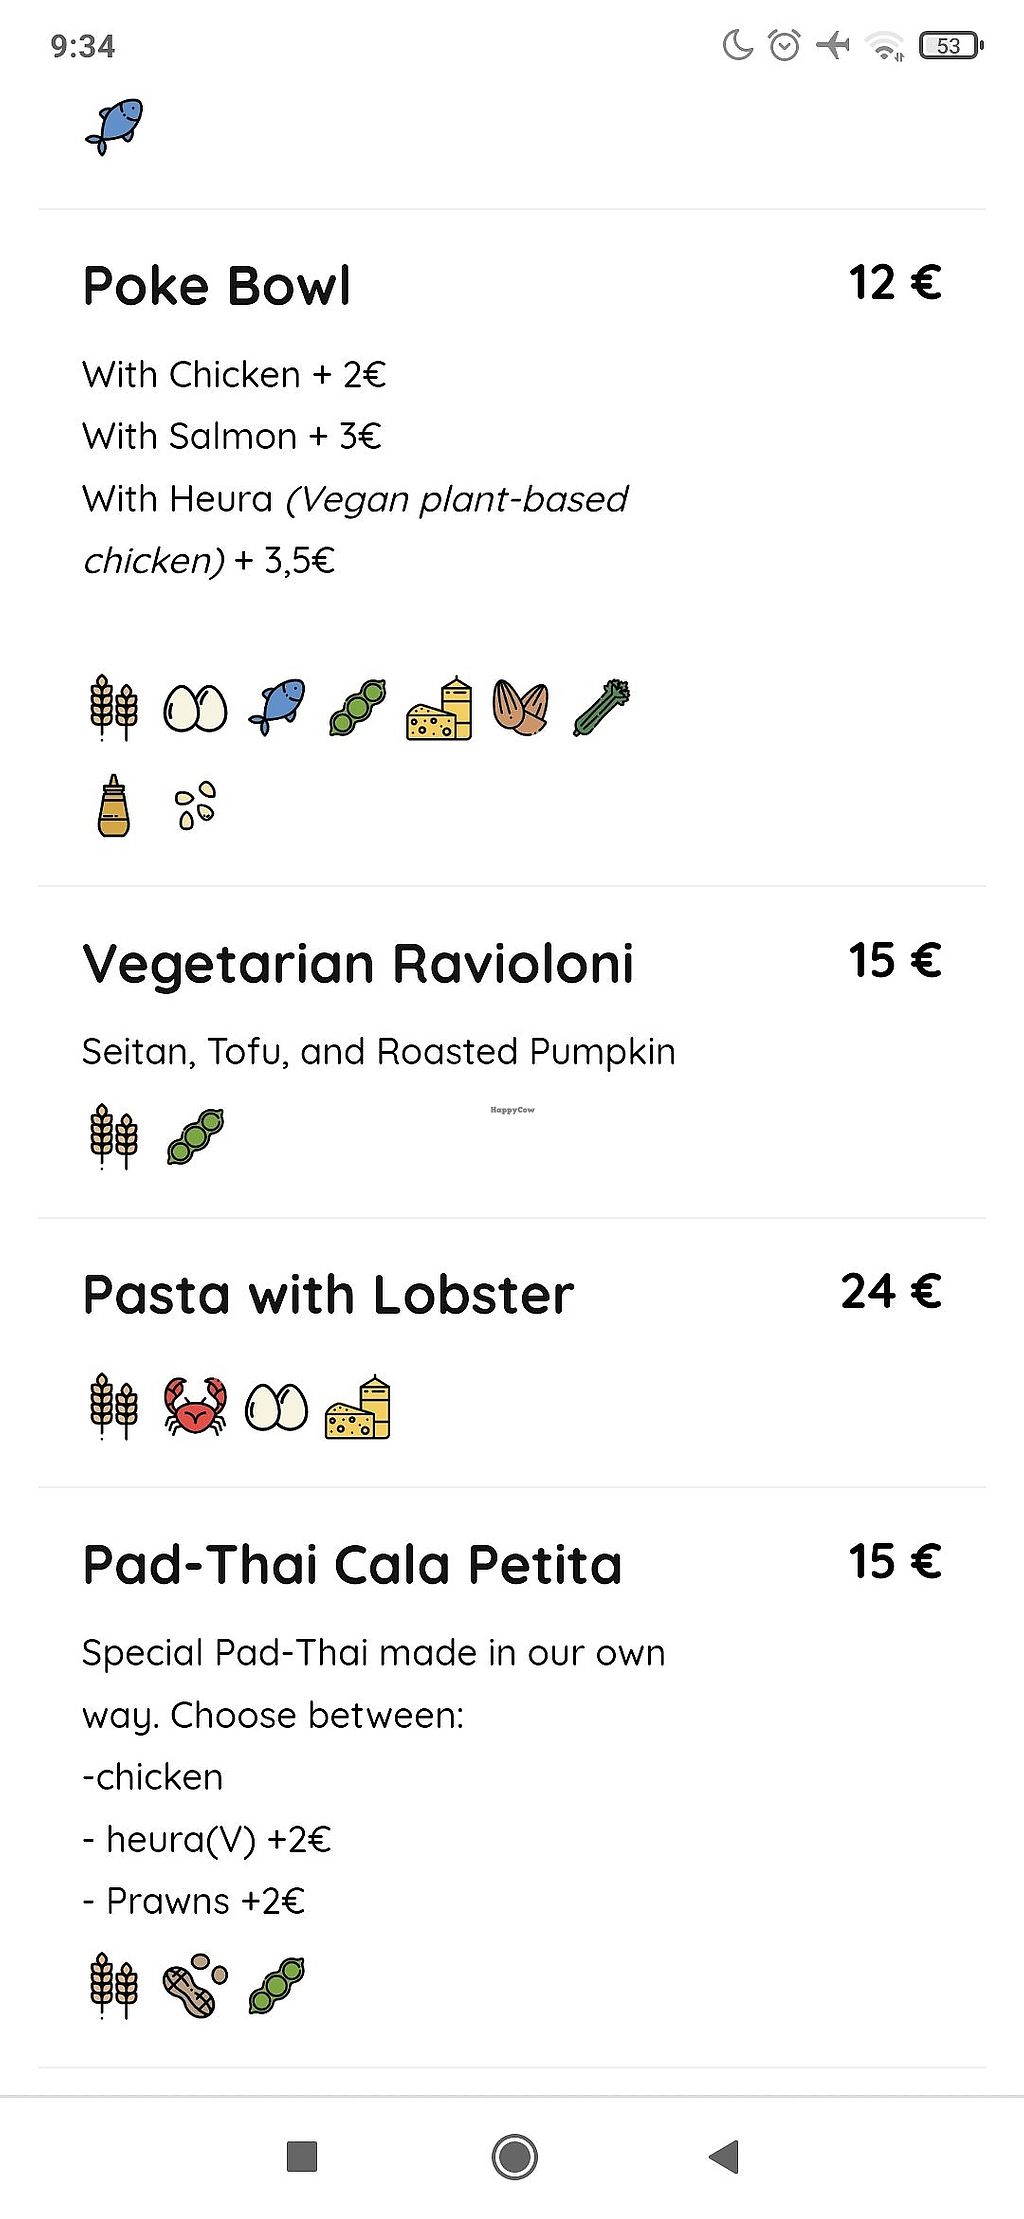Image resolution: width=1024 pixels, height=2219 pixels.
Task: Open the Poke Bowl menu item
Action: pos(217,286)
